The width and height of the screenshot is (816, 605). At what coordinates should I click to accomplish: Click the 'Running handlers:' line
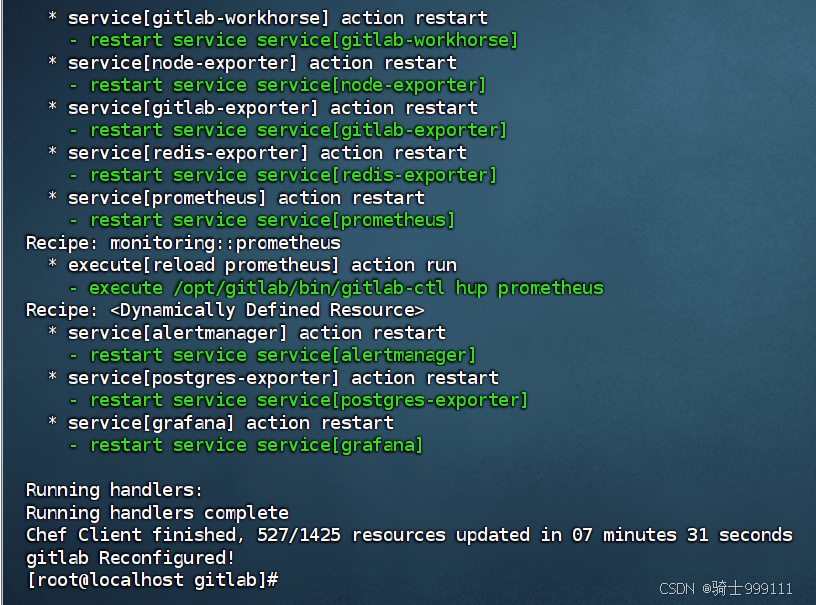tap(114, 491)
